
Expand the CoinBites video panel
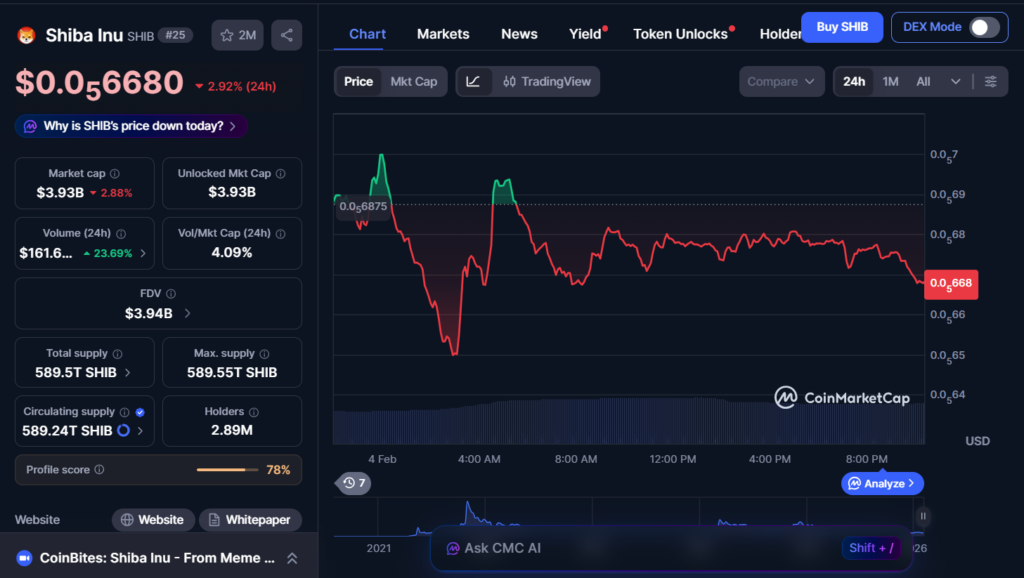[292, 558]
